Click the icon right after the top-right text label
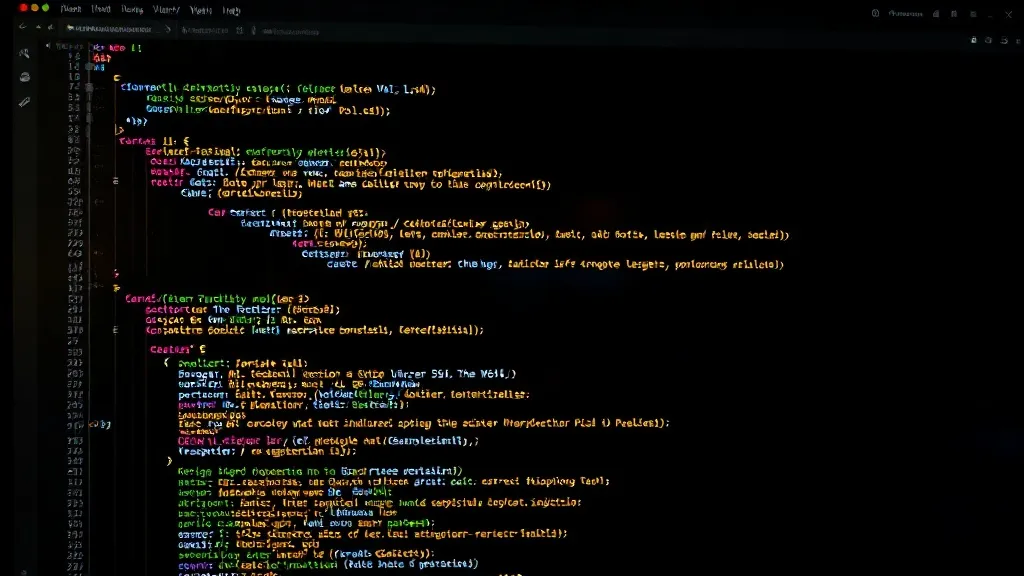The image size is (1024, 576). [936, 14]
